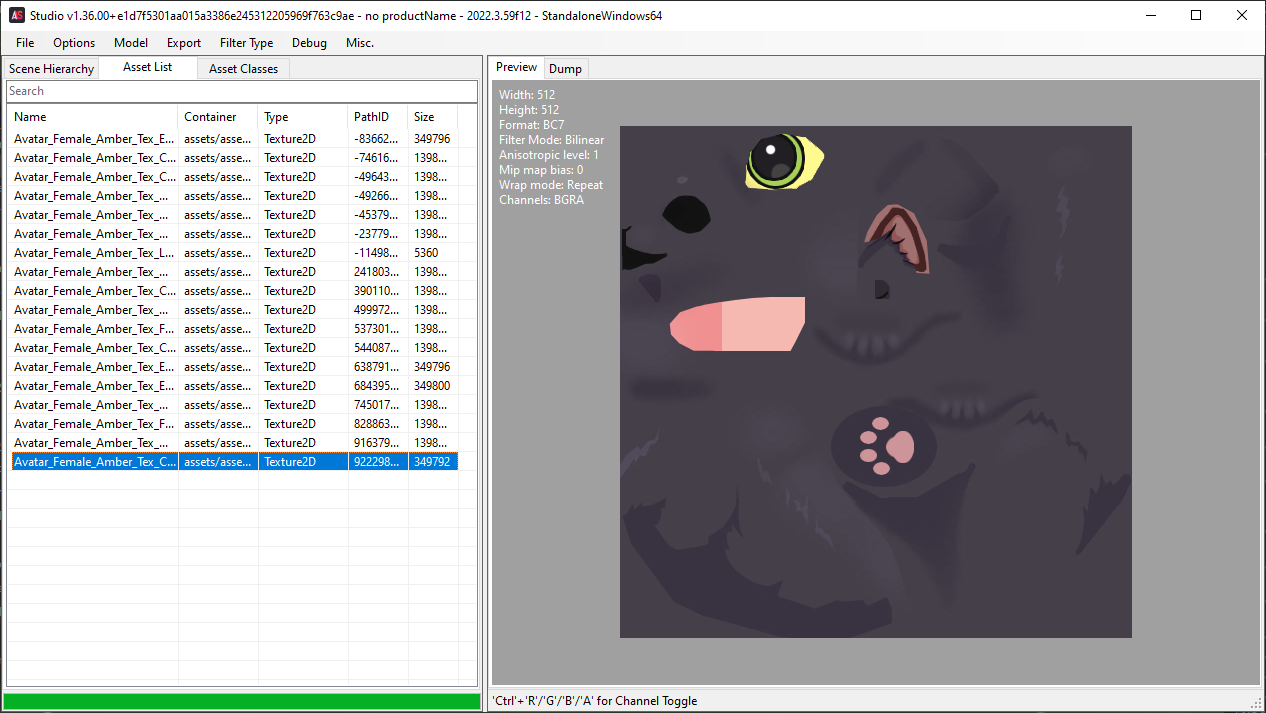Open the Debug menu
1266x713 pixels.
309,43
